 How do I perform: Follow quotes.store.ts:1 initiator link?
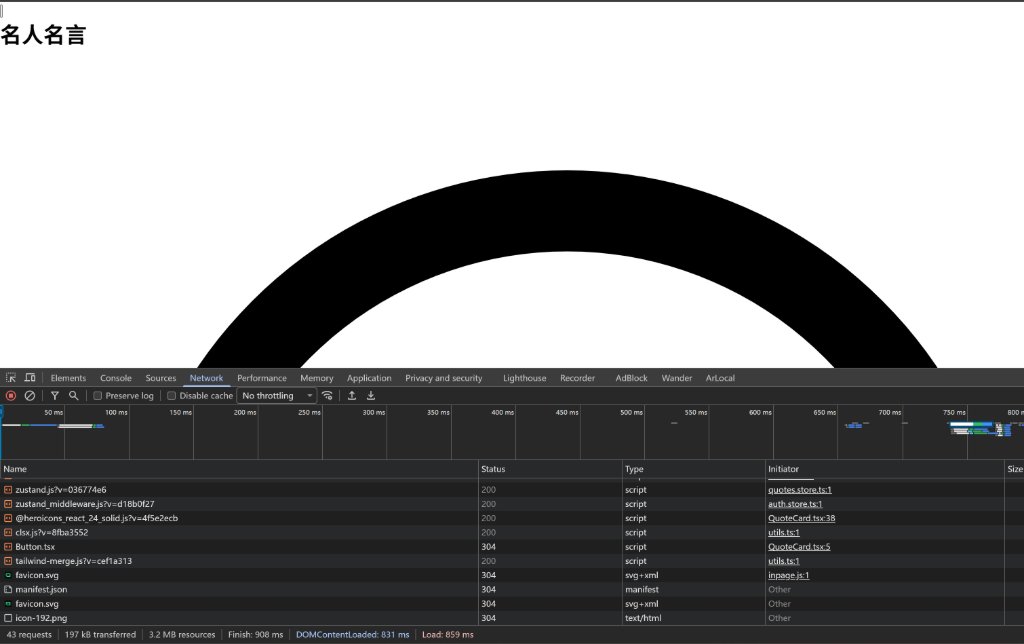click(800, 490)
